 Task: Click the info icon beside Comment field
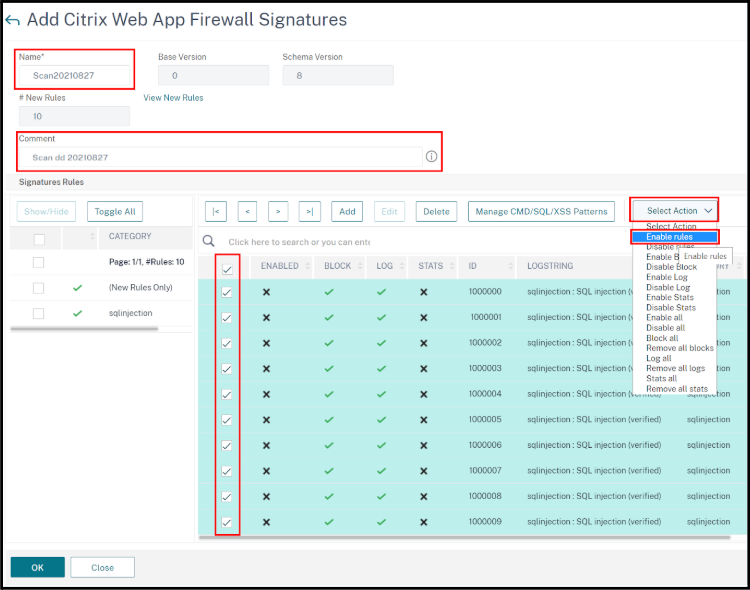click(431, 156)
